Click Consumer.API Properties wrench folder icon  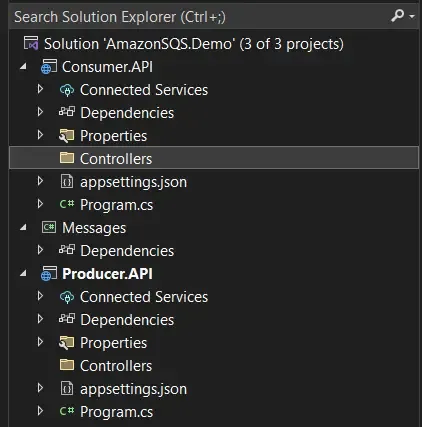(67, 136)
